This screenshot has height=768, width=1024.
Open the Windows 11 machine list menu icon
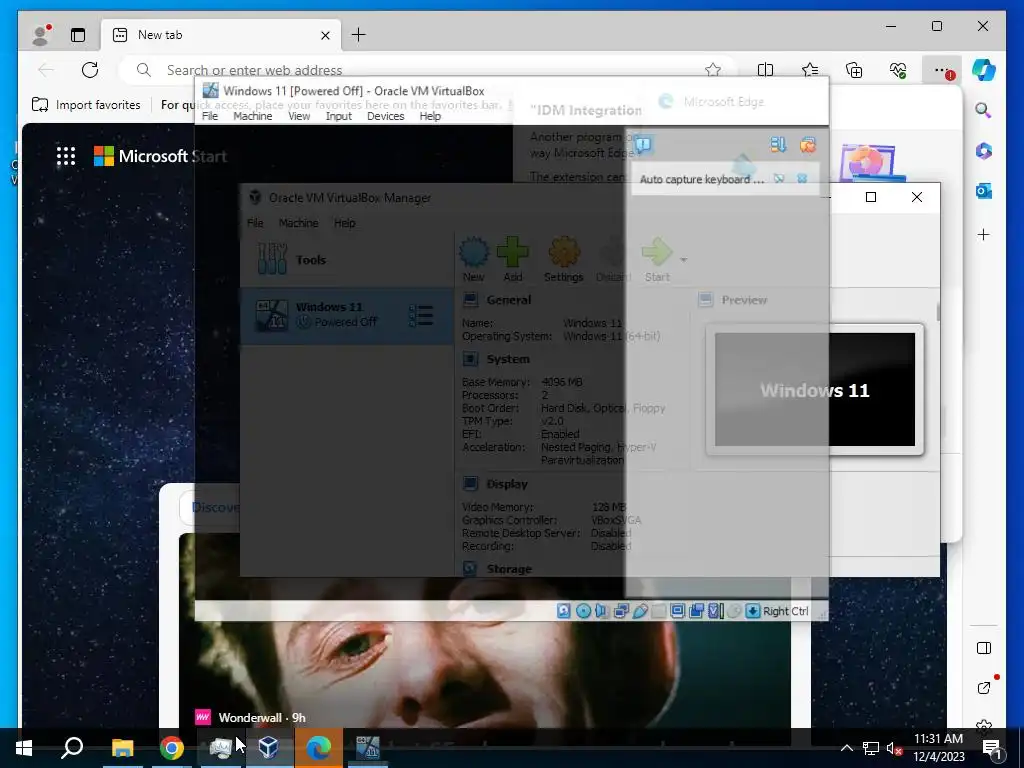(x=421, y=315)
